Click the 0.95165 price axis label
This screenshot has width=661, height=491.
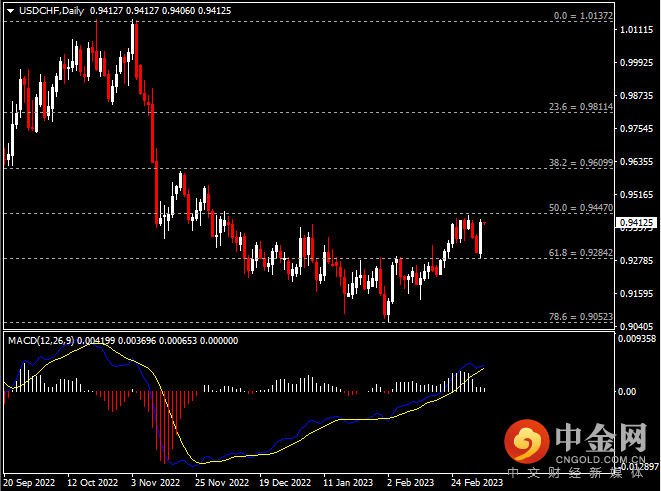[637, 194]
